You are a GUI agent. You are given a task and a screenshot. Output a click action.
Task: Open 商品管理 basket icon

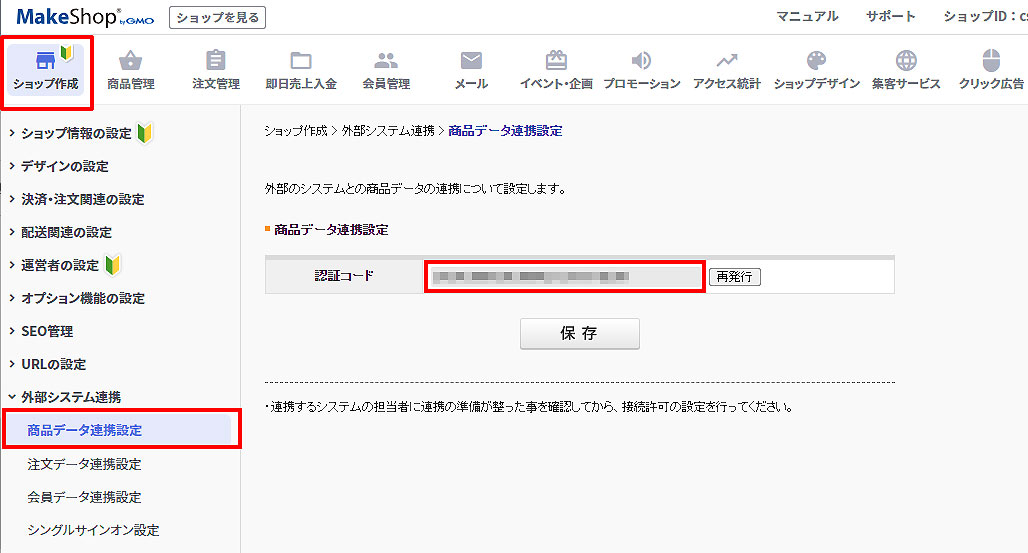(x=130, y=60)
